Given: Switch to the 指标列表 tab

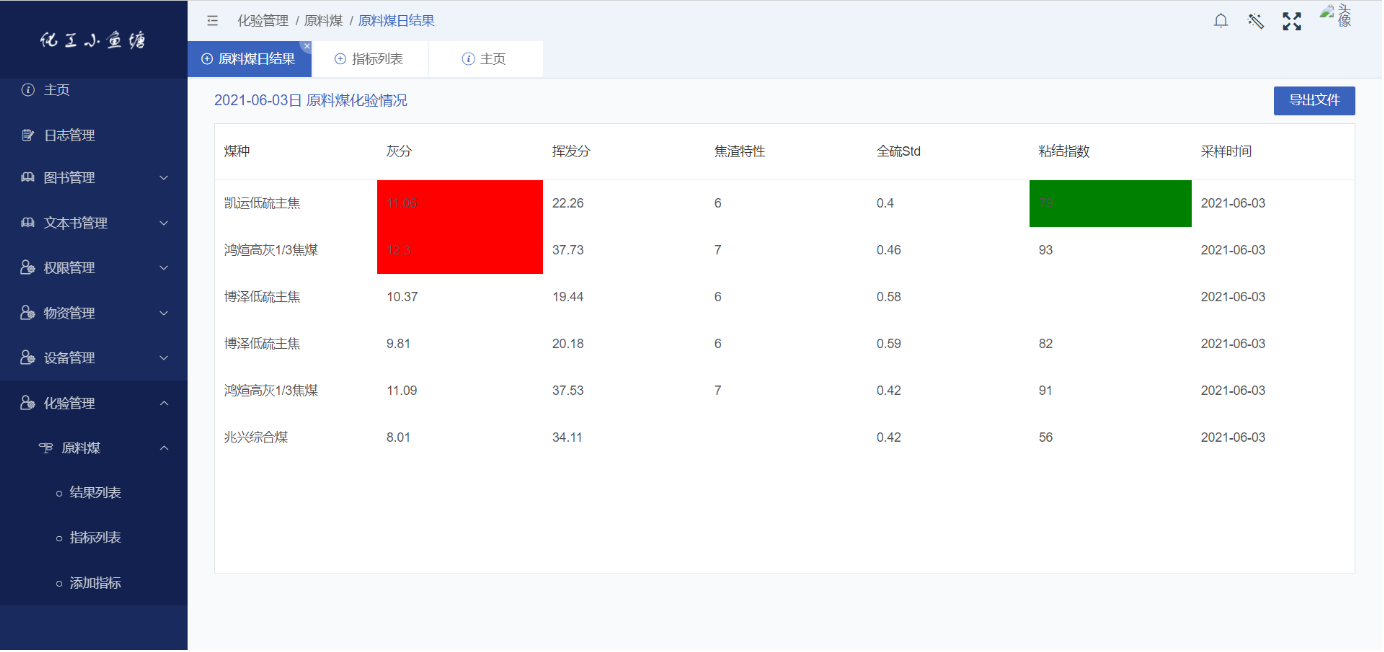Looking at the screenshot, I should (369, 59).
